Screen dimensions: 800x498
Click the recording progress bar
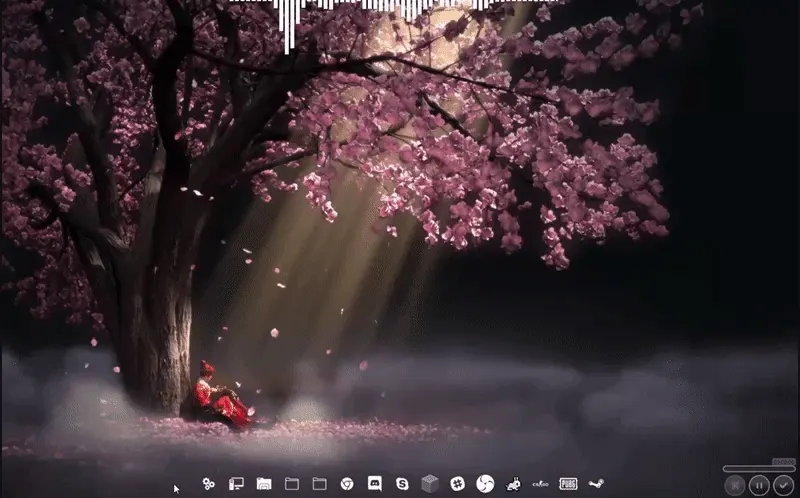pos(759,468)
